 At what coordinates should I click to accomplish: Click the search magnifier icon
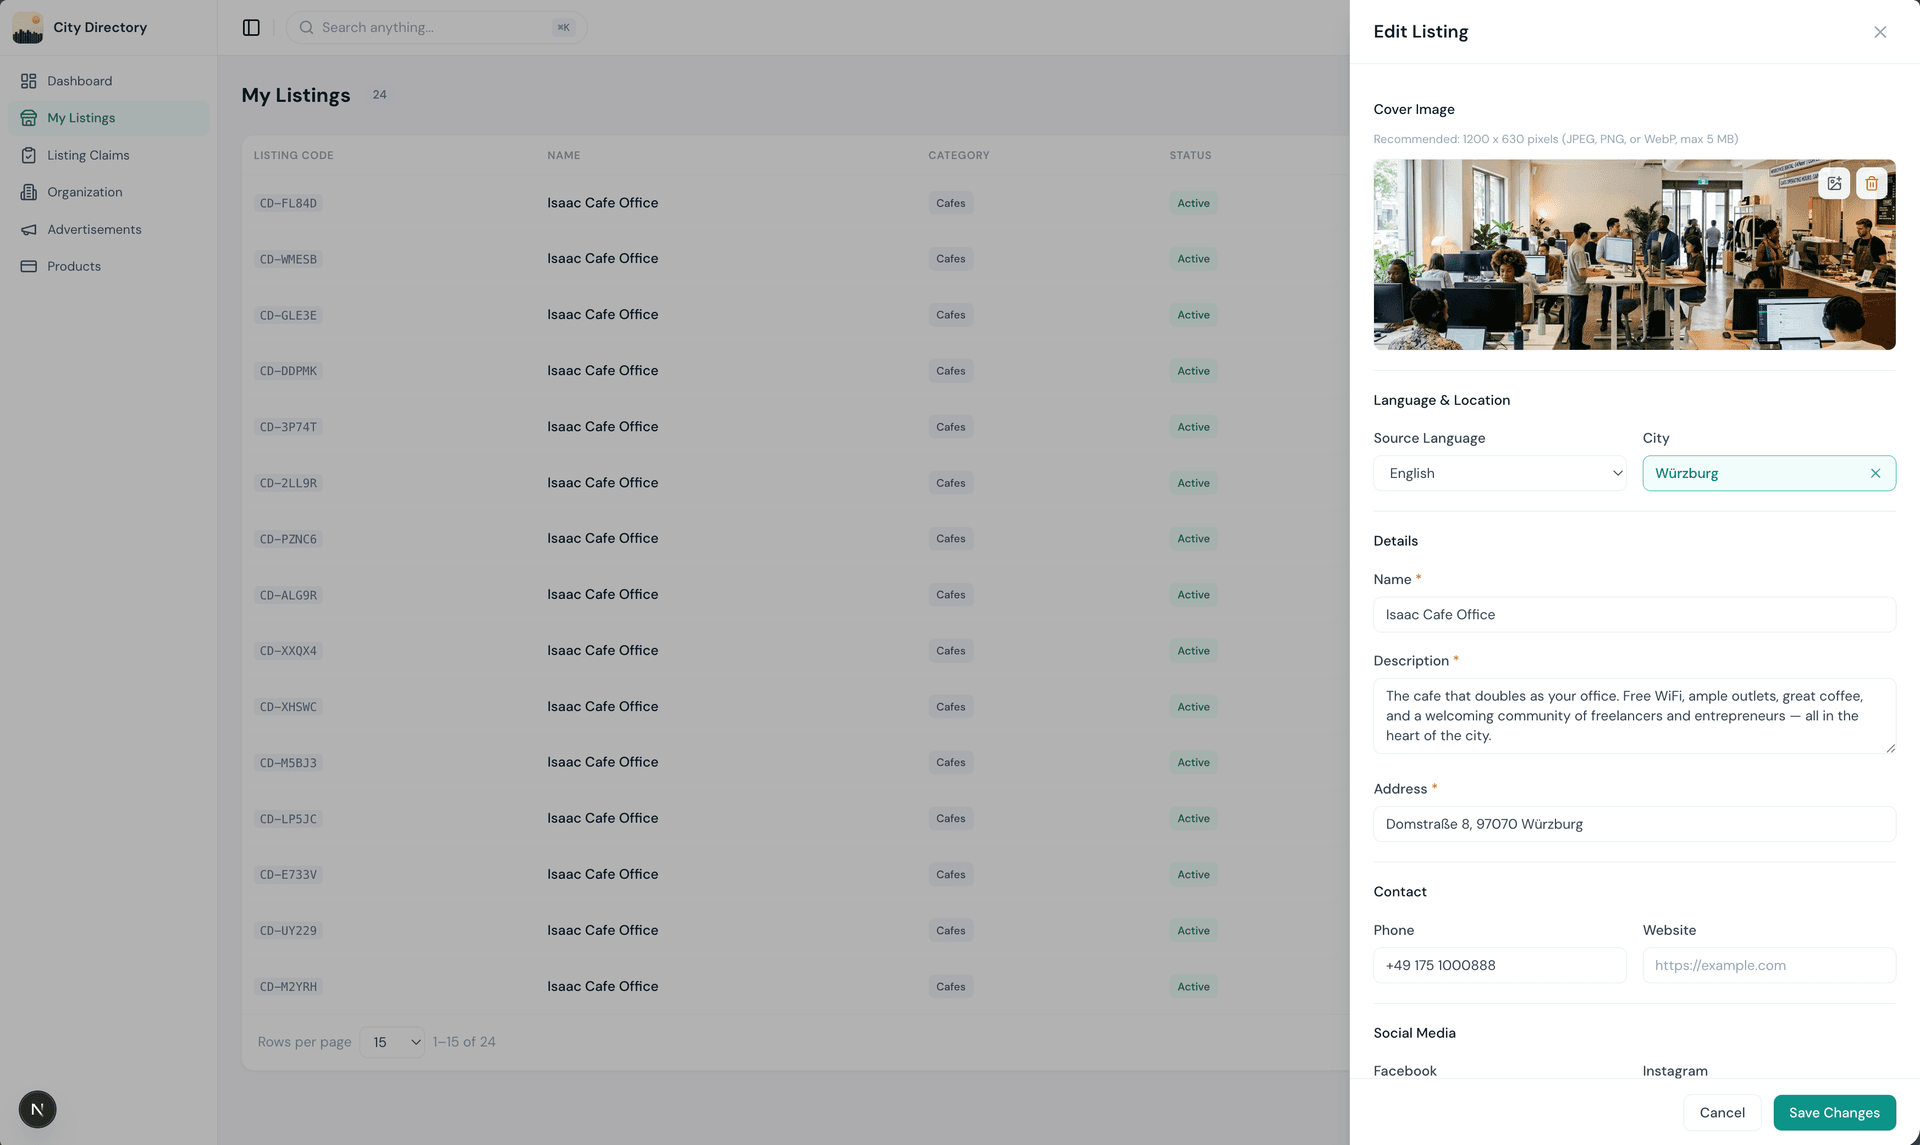pyautogui.click(x=306, y=27)
